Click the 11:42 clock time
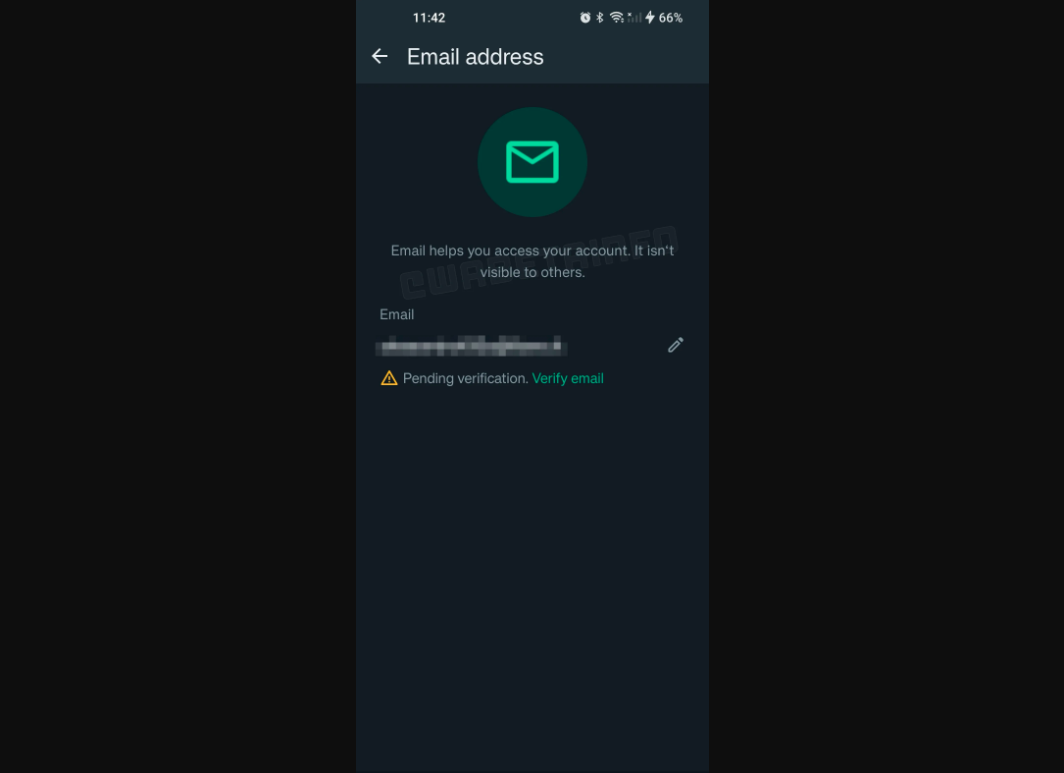The image size is (1064, 773). click(429, 18)
